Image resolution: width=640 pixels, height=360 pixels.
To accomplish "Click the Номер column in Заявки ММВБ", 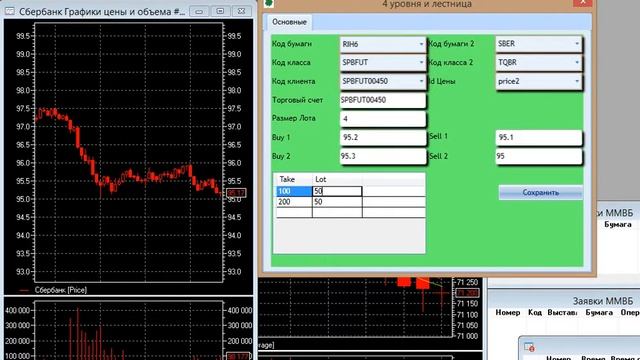I will [x=508, y=312].
